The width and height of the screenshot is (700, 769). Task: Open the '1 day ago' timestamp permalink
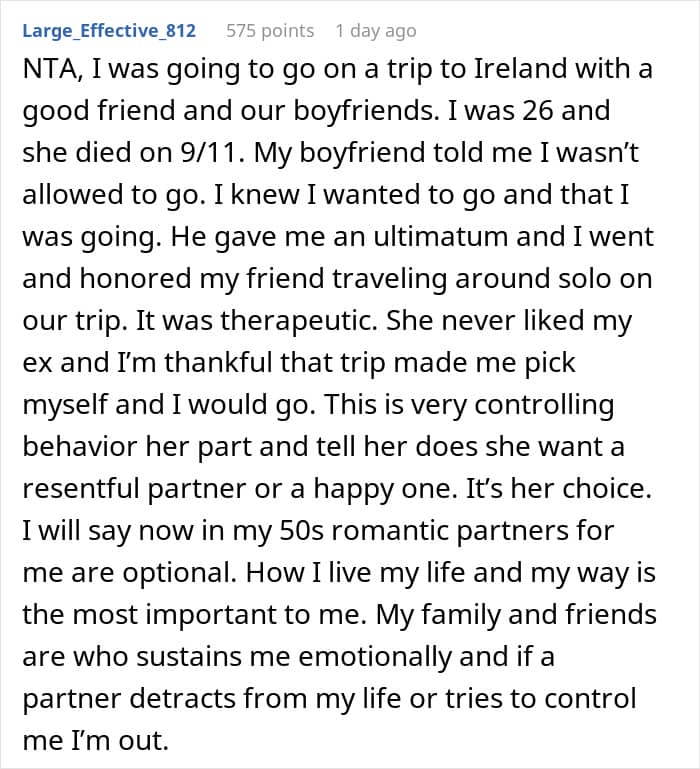(x=376, y=30)
